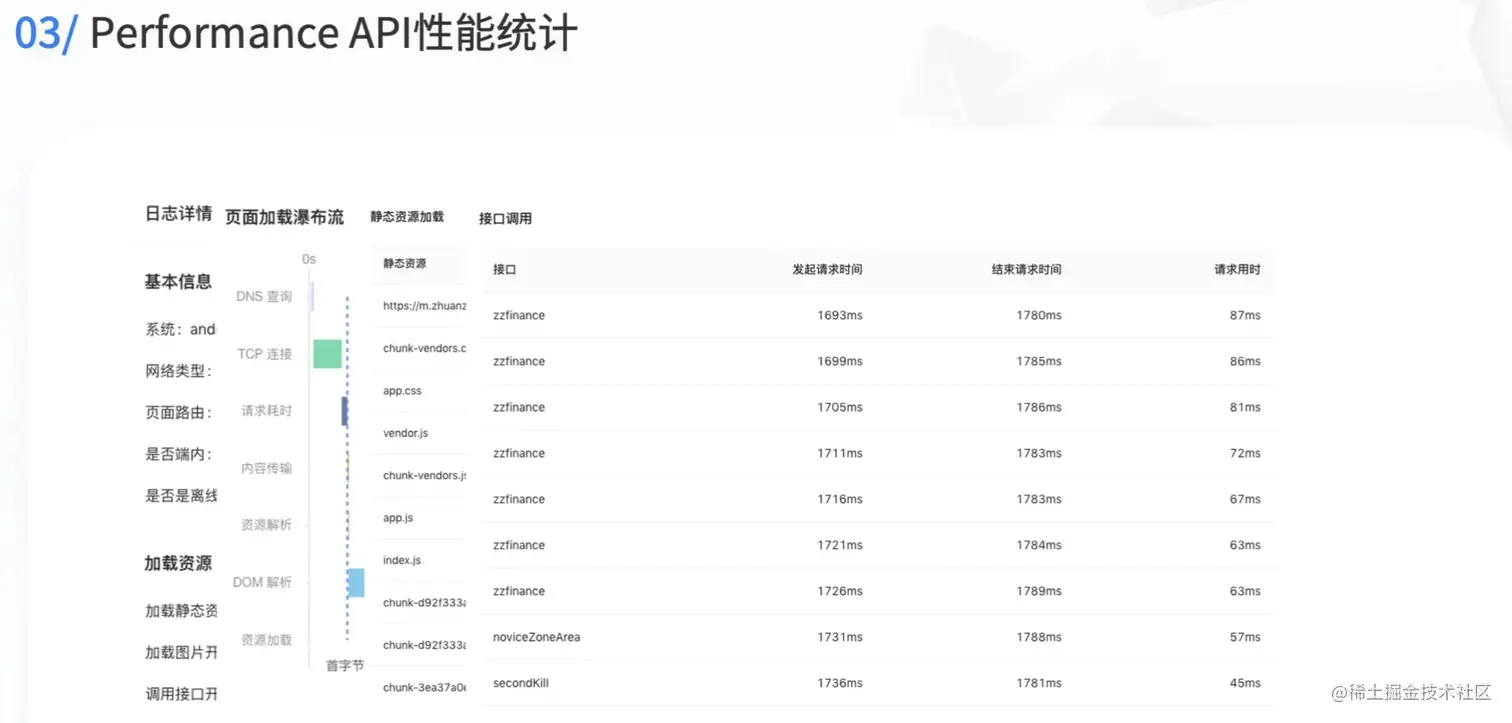Click the 发起请求时间 column header

tap(827, 270)
